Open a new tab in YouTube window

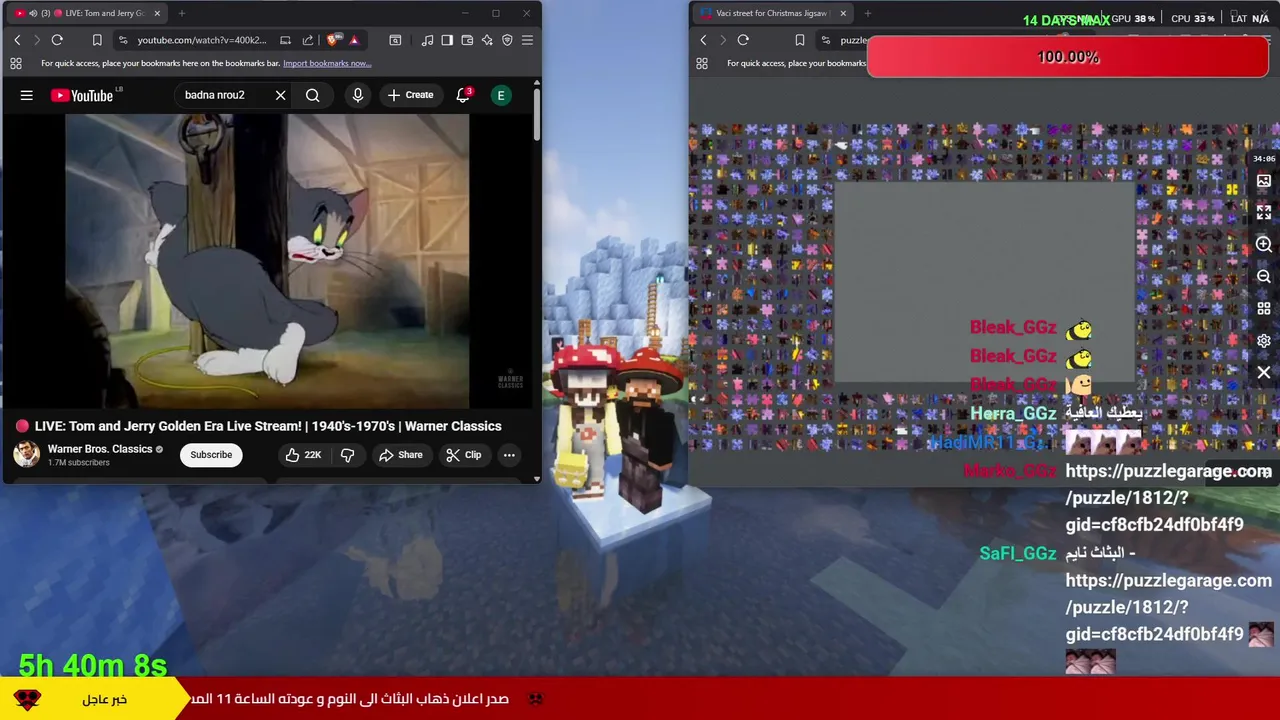(x=183, y=13)
